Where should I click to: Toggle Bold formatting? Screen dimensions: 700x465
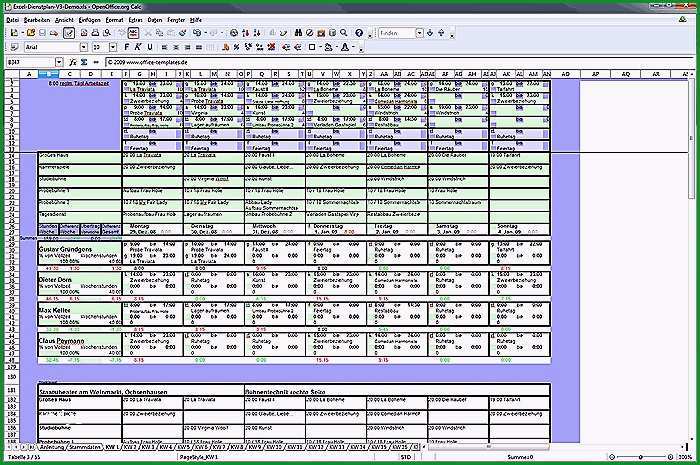(127, 47)
